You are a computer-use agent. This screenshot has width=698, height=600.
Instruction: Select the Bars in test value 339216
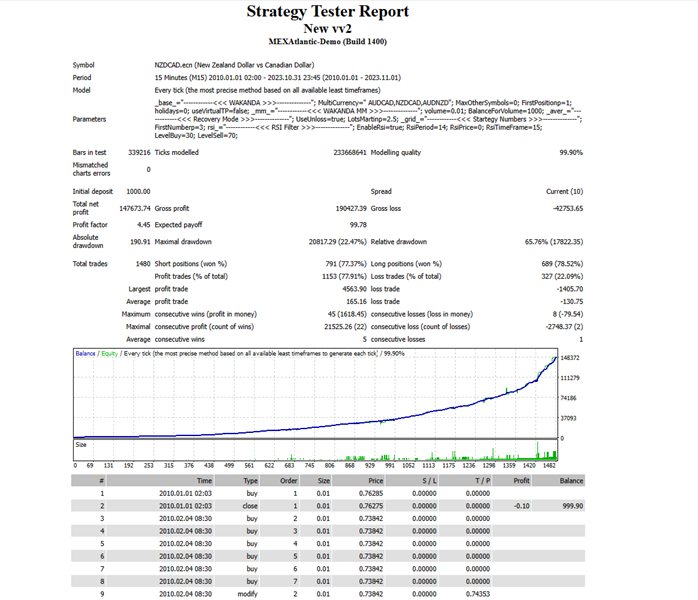139,152
